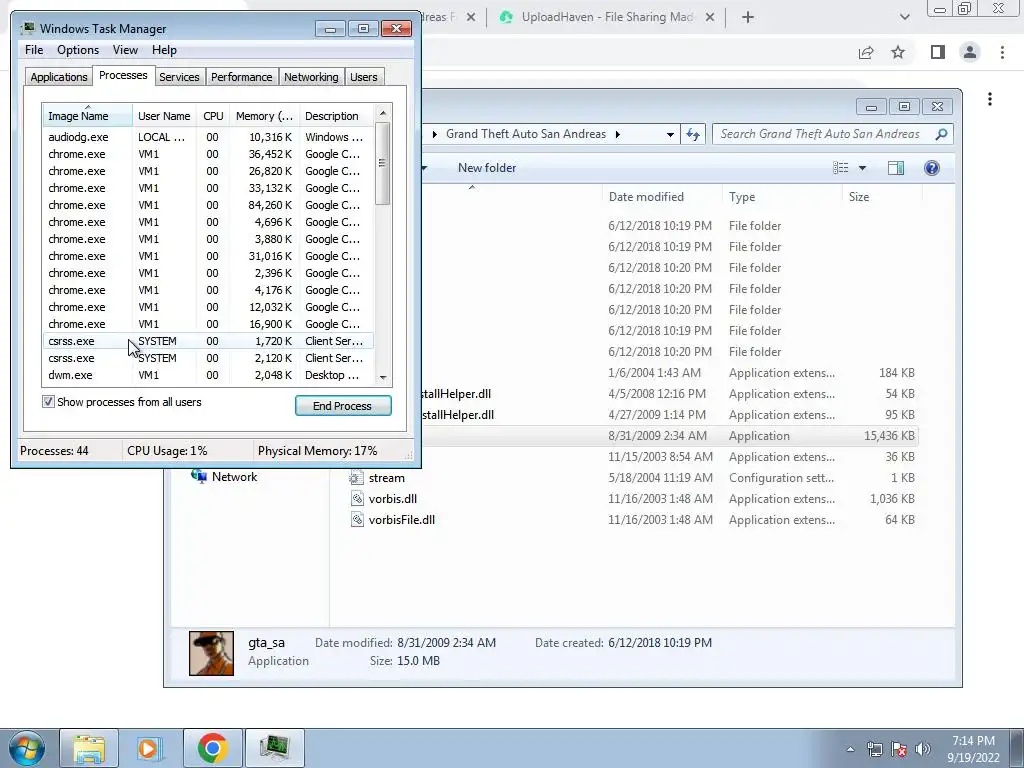
Task: Click End Process button
Action: (x=343, y=406)
